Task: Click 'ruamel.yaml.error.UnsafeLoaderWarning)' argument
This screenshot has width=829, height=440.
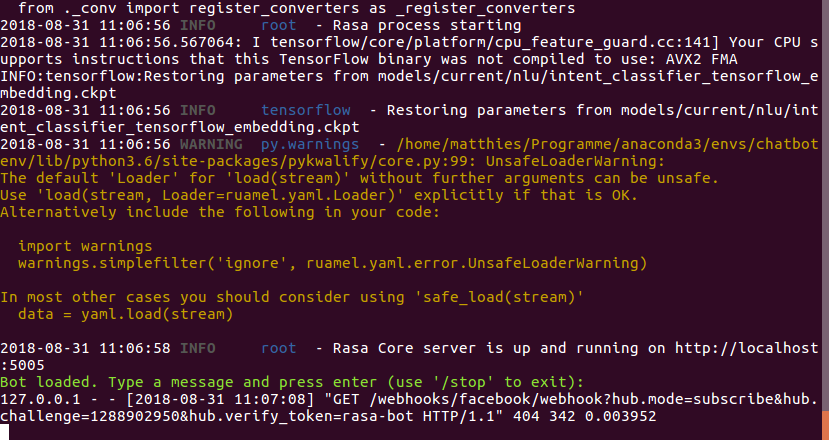Action: [x=476, y=263]
